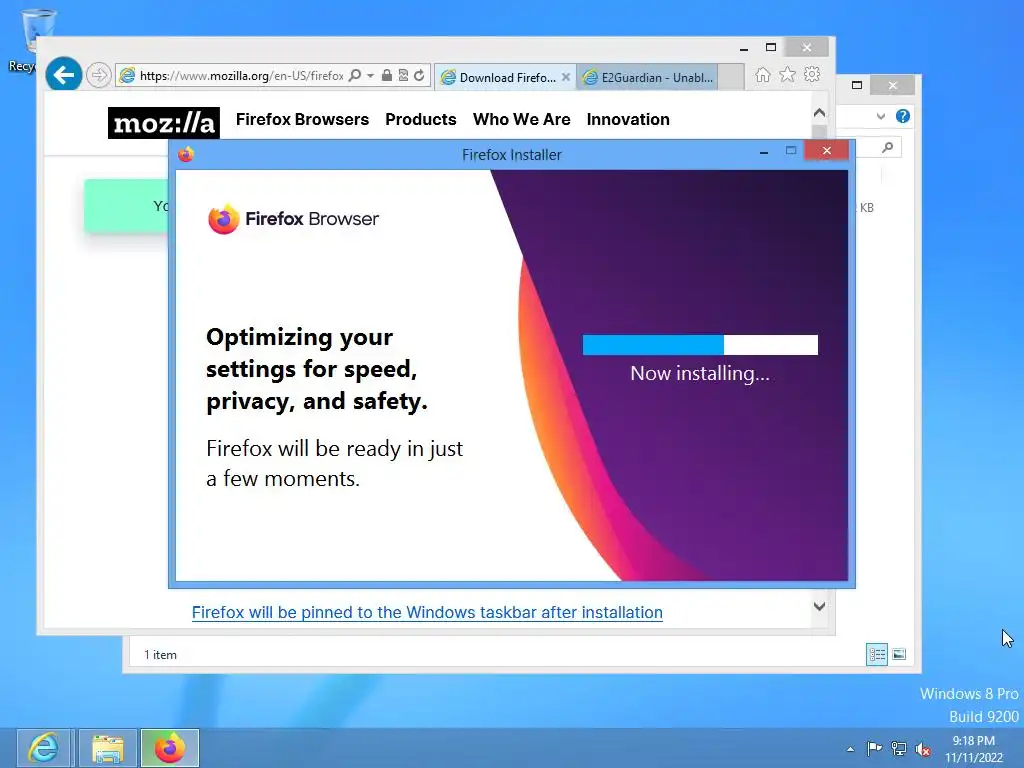Maximize the Internet Explorer window
The image size is (1024, 768).
click(x=771, y=47)
